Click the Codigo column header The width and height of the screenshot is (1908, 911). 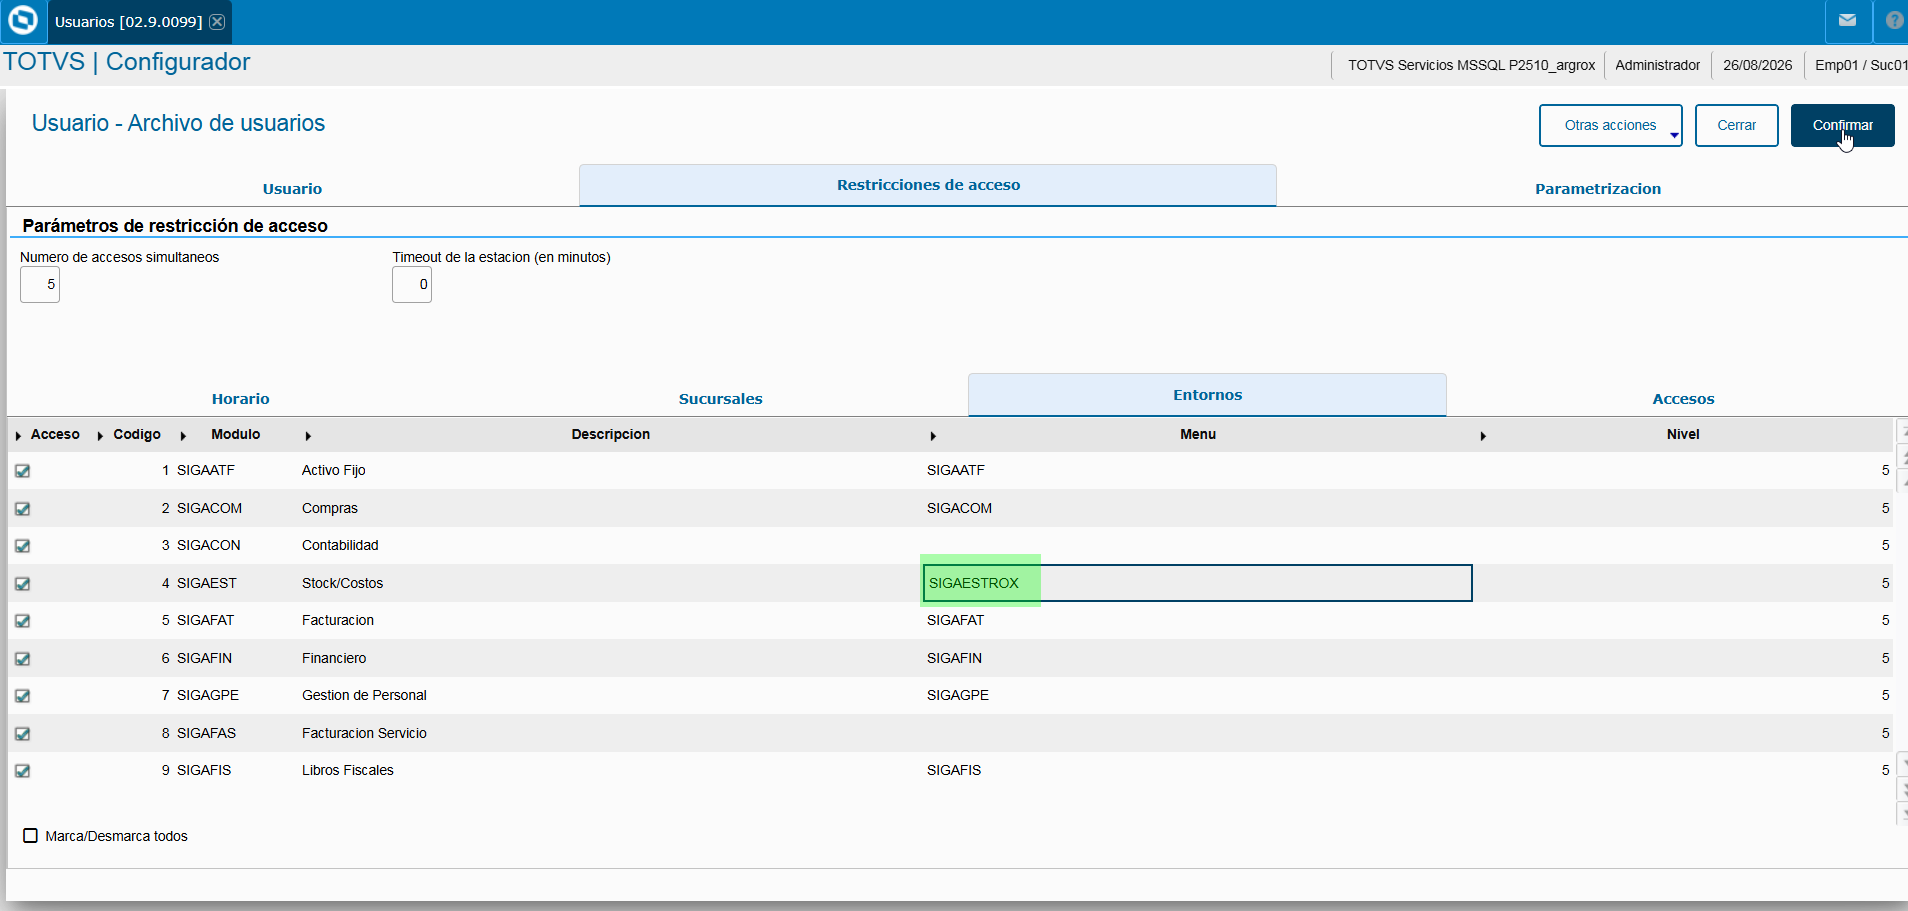point(137,434)
